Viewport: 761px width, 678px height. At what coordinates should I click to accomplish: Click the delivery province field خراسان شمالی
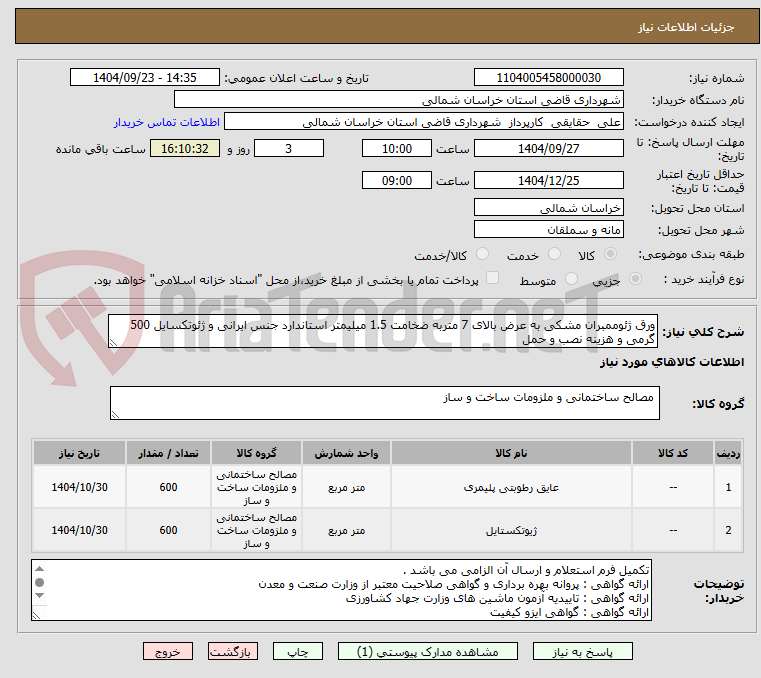(548, 208)
